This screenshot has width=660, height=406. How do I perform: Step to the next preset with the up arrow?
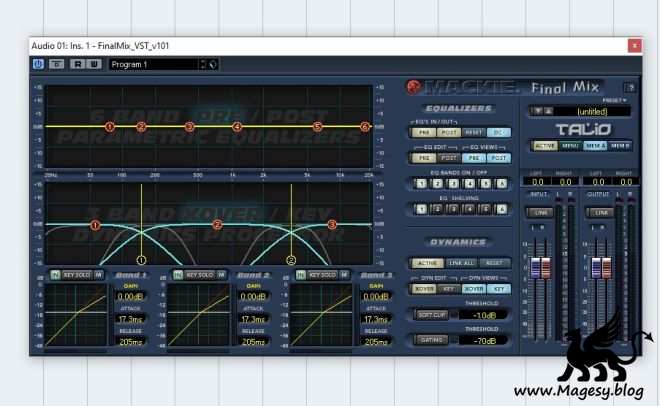tap(548, 111)
